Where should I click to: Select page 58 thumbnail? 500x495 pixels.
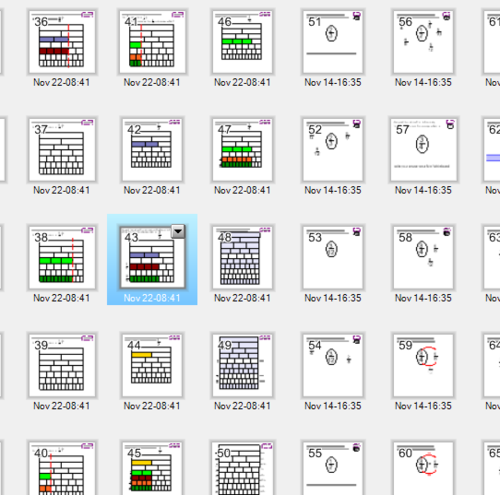423,257
